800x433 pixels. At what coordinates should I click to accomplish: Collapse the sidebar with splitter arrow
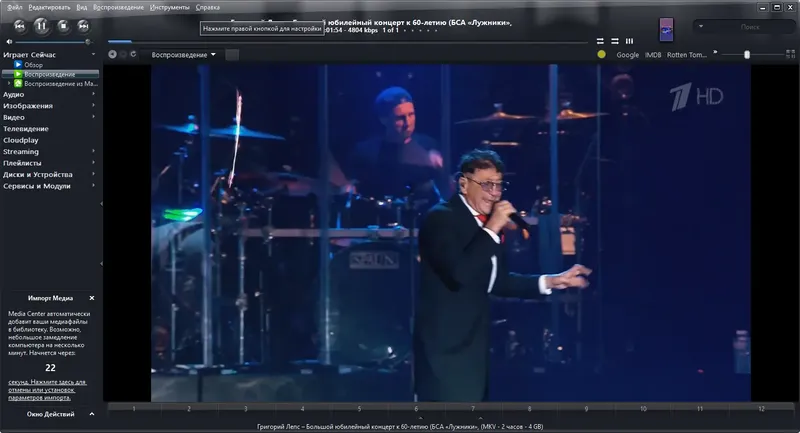(x=102, y=204)
